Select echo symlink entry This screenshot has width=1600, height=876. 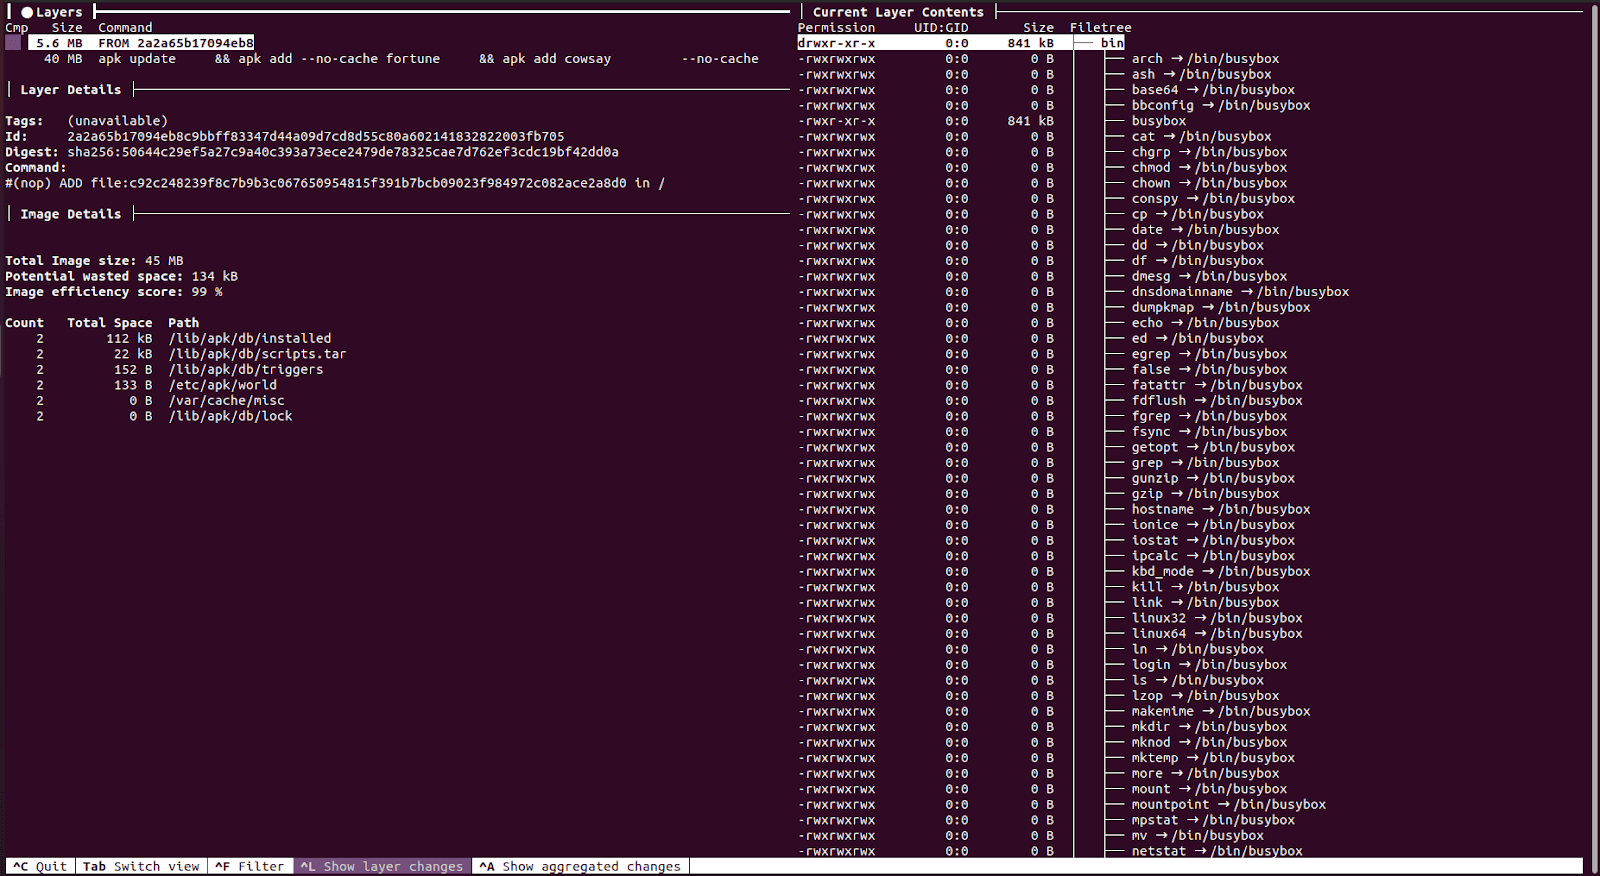pos(1205,323)
